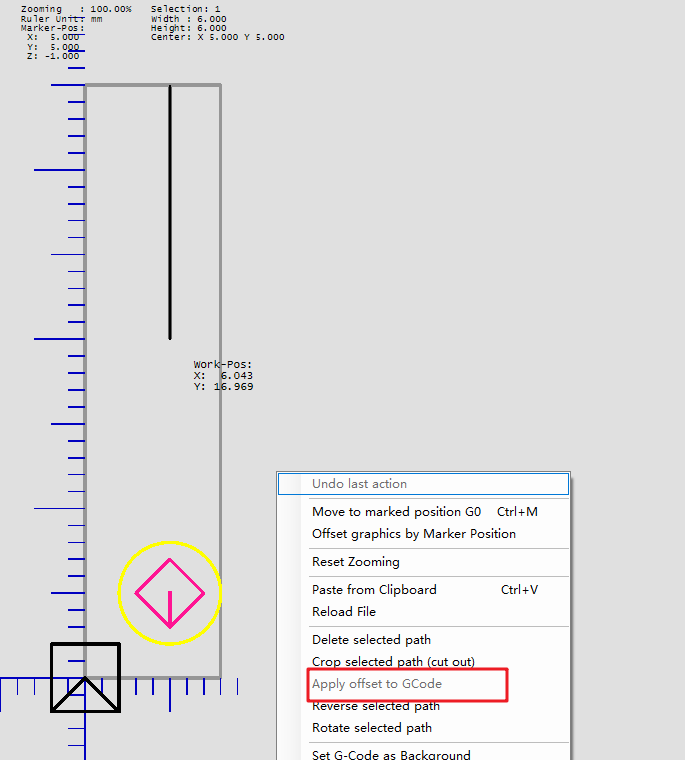Select Rotate selected path option

pos(371,728)
